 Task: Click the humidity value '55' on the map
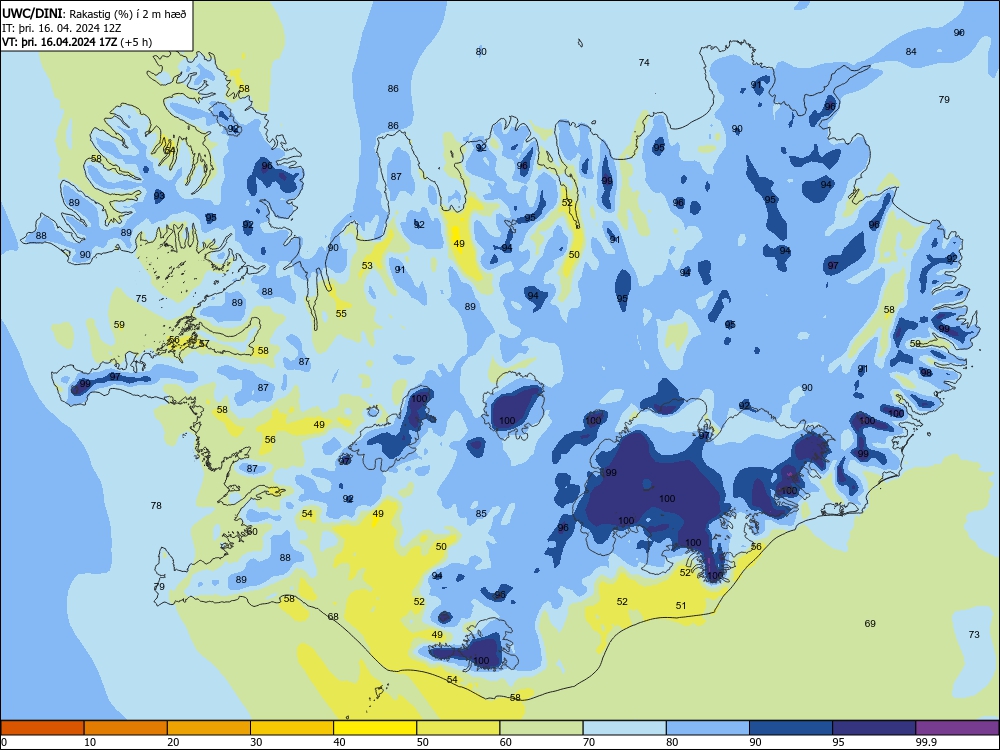(341, 314)
